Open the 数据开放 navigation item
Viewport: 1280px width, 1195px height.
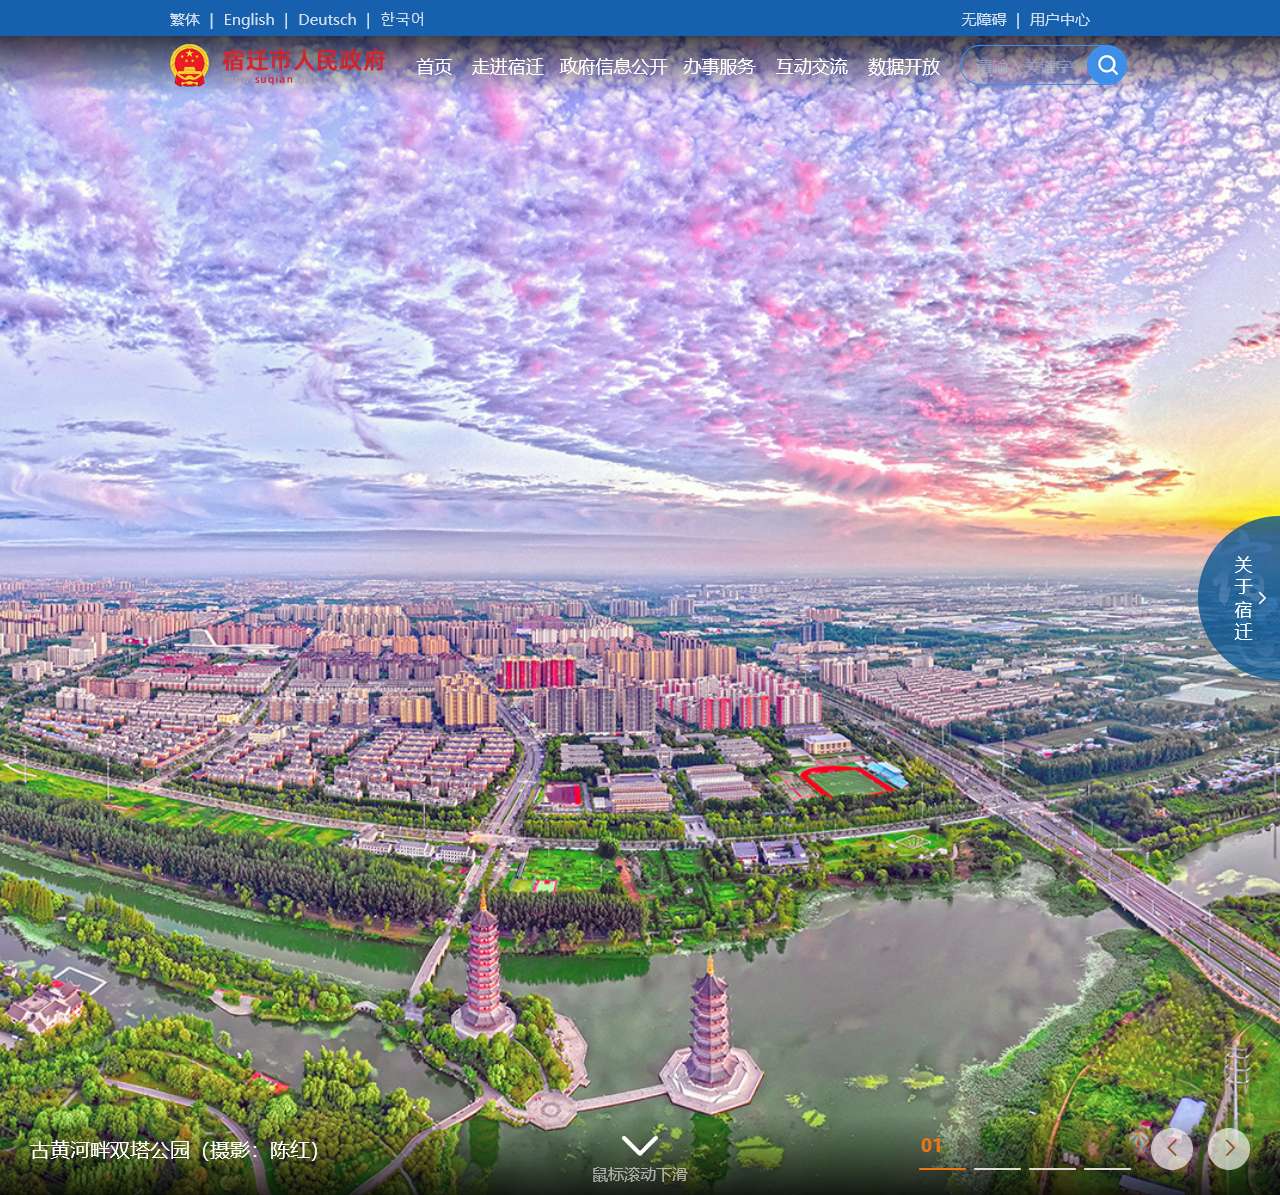click(903, 67)
